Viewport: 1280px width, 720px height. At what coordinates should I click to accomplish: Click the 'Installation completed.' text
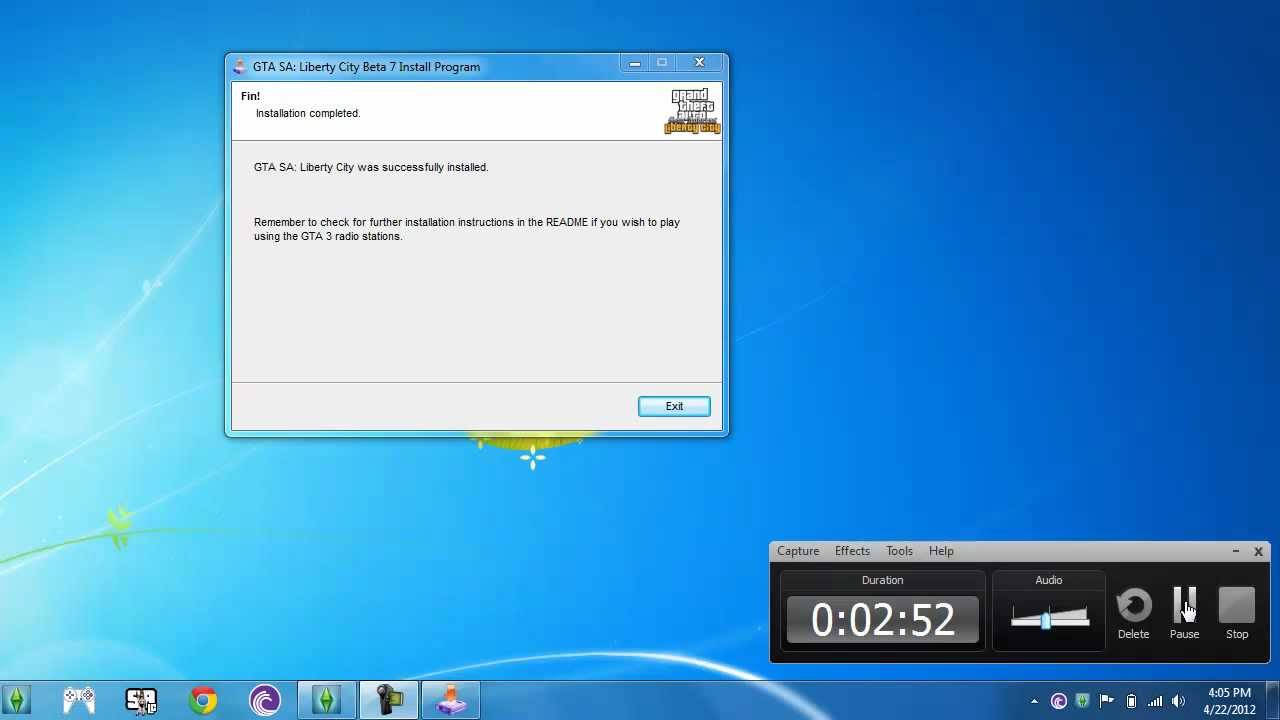(308, 113)
